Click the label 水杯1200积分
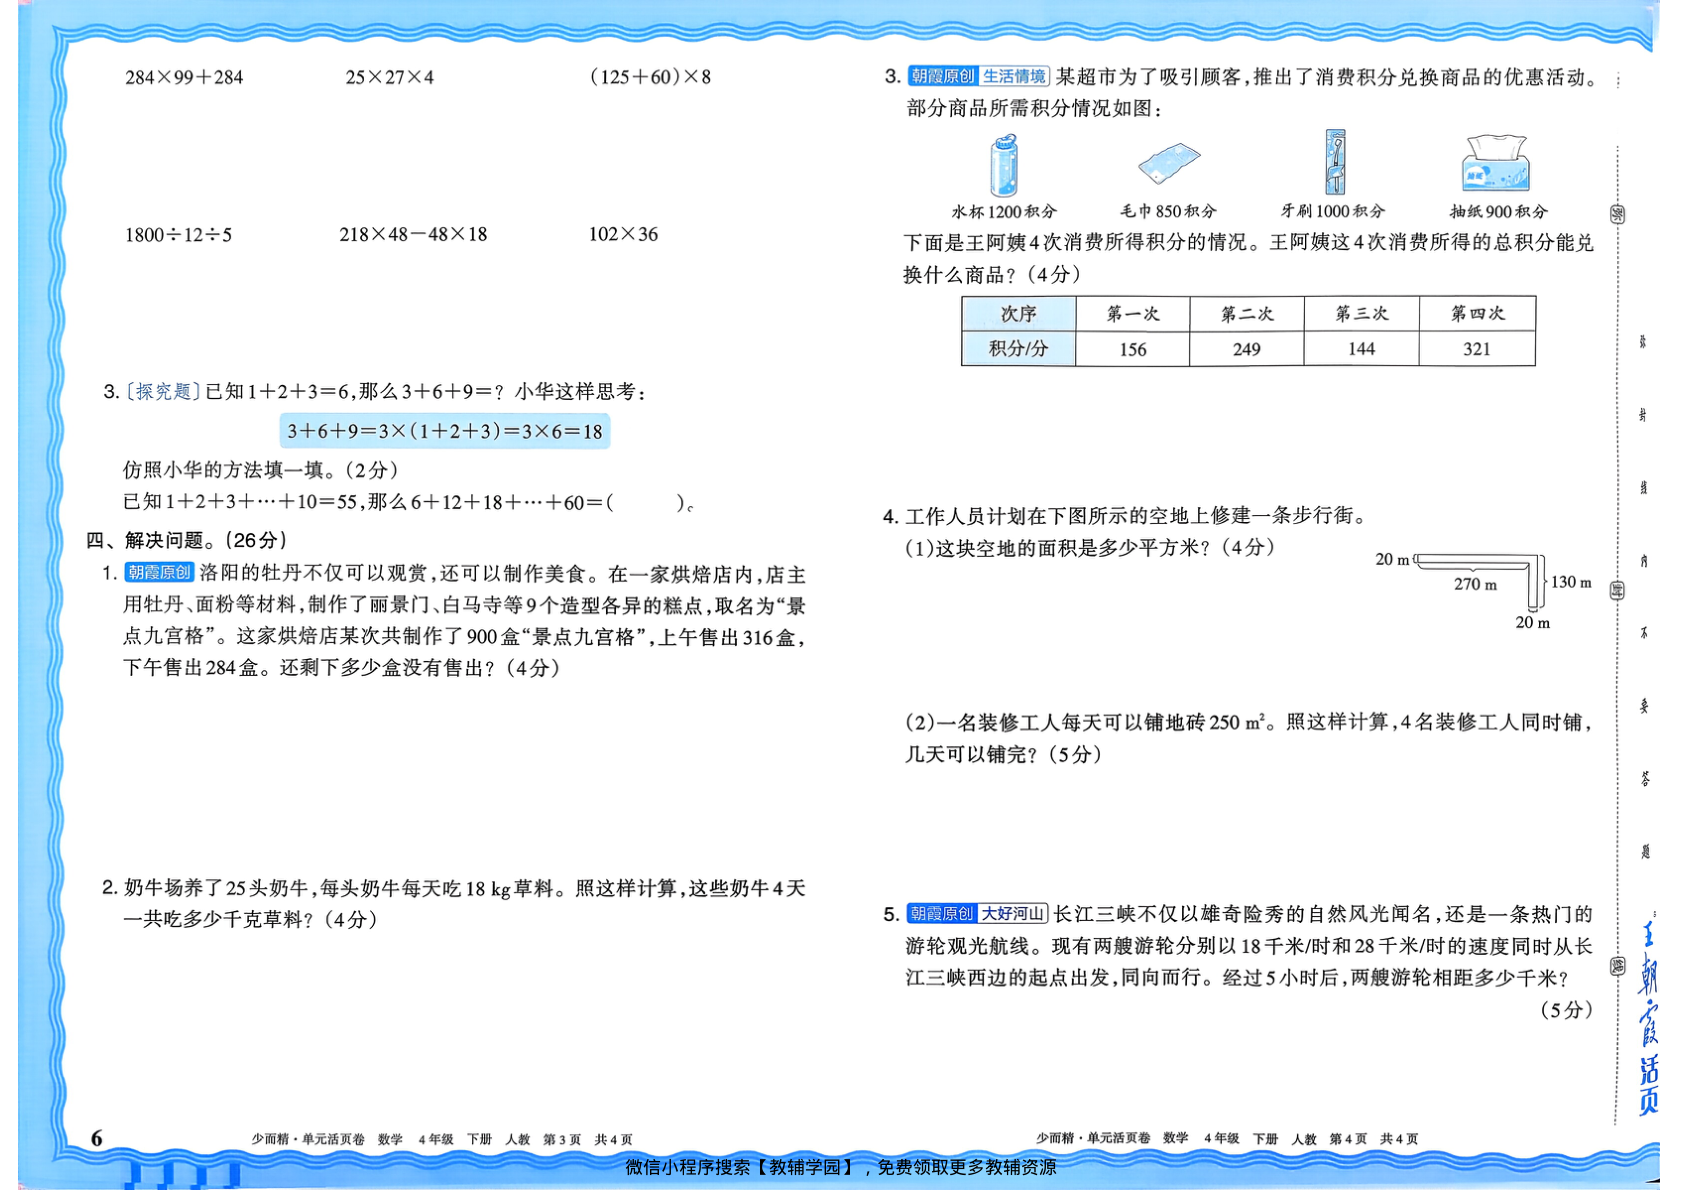Image resolution: width=1682 pixels, height=1190 pixels. point(1004,212)
